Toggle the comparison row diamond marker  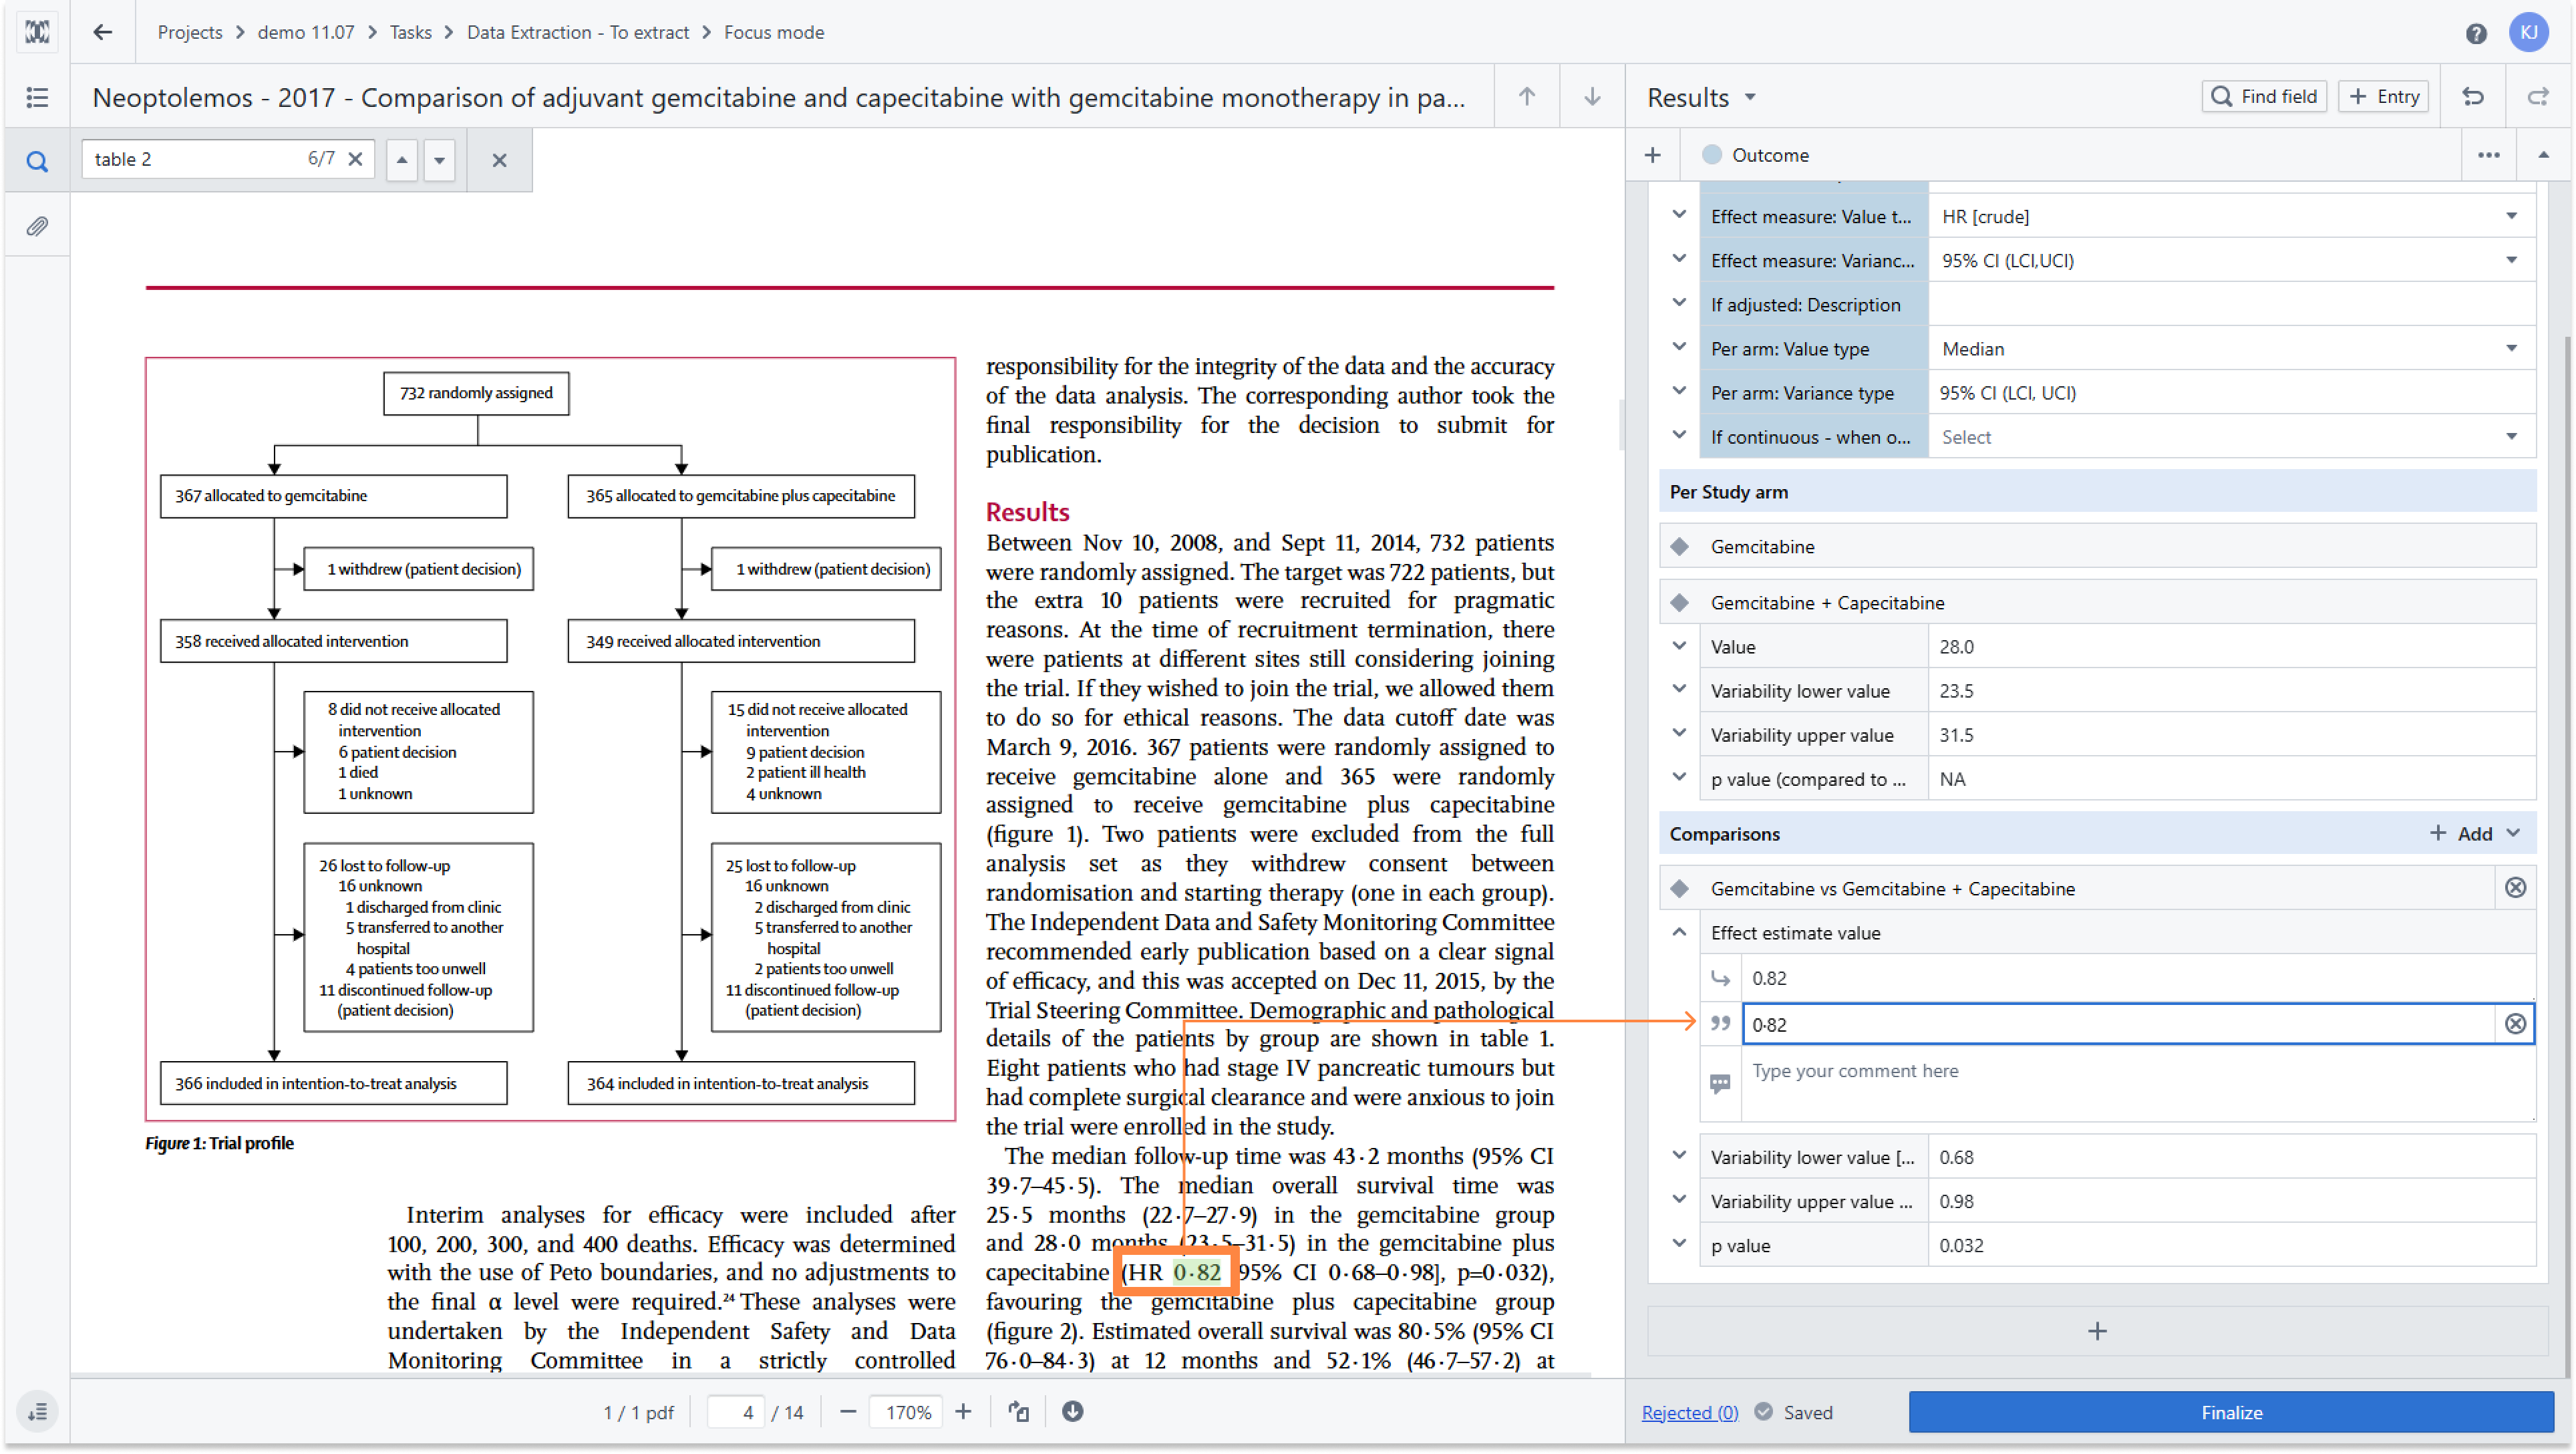coord(1680,889)
